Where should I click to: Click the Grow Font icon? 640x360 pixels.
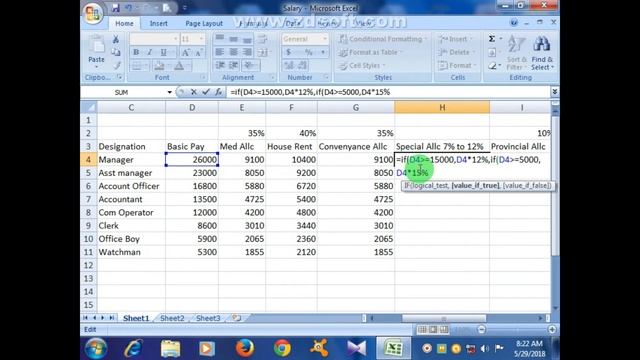tap(186, 52)
